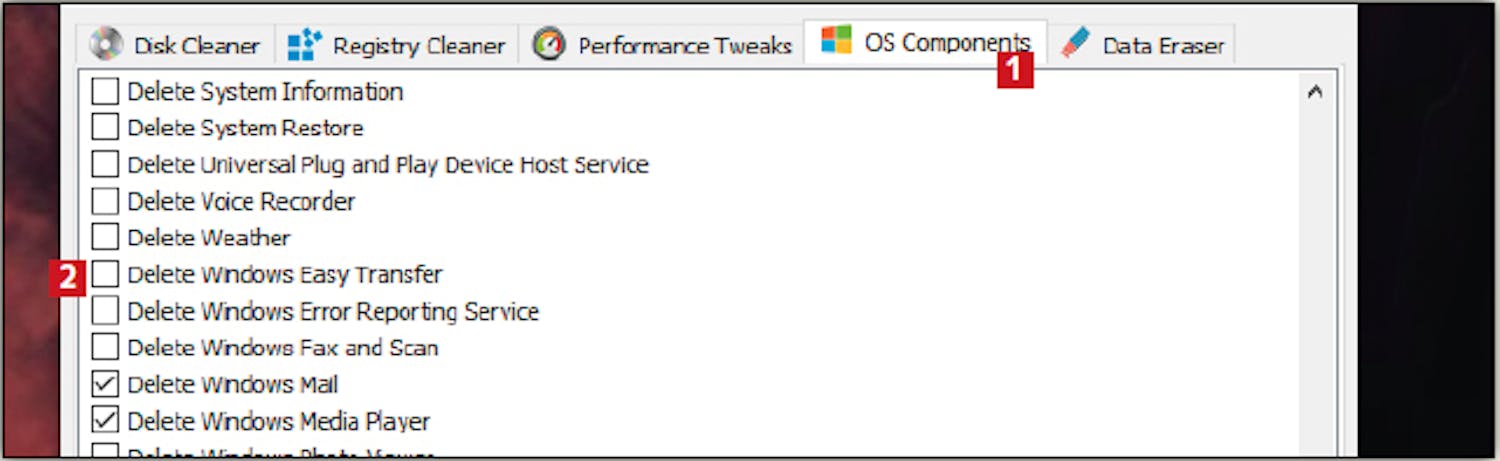Check Delete Voice Recorder
Screen dimensions: 1500x461
105,201
